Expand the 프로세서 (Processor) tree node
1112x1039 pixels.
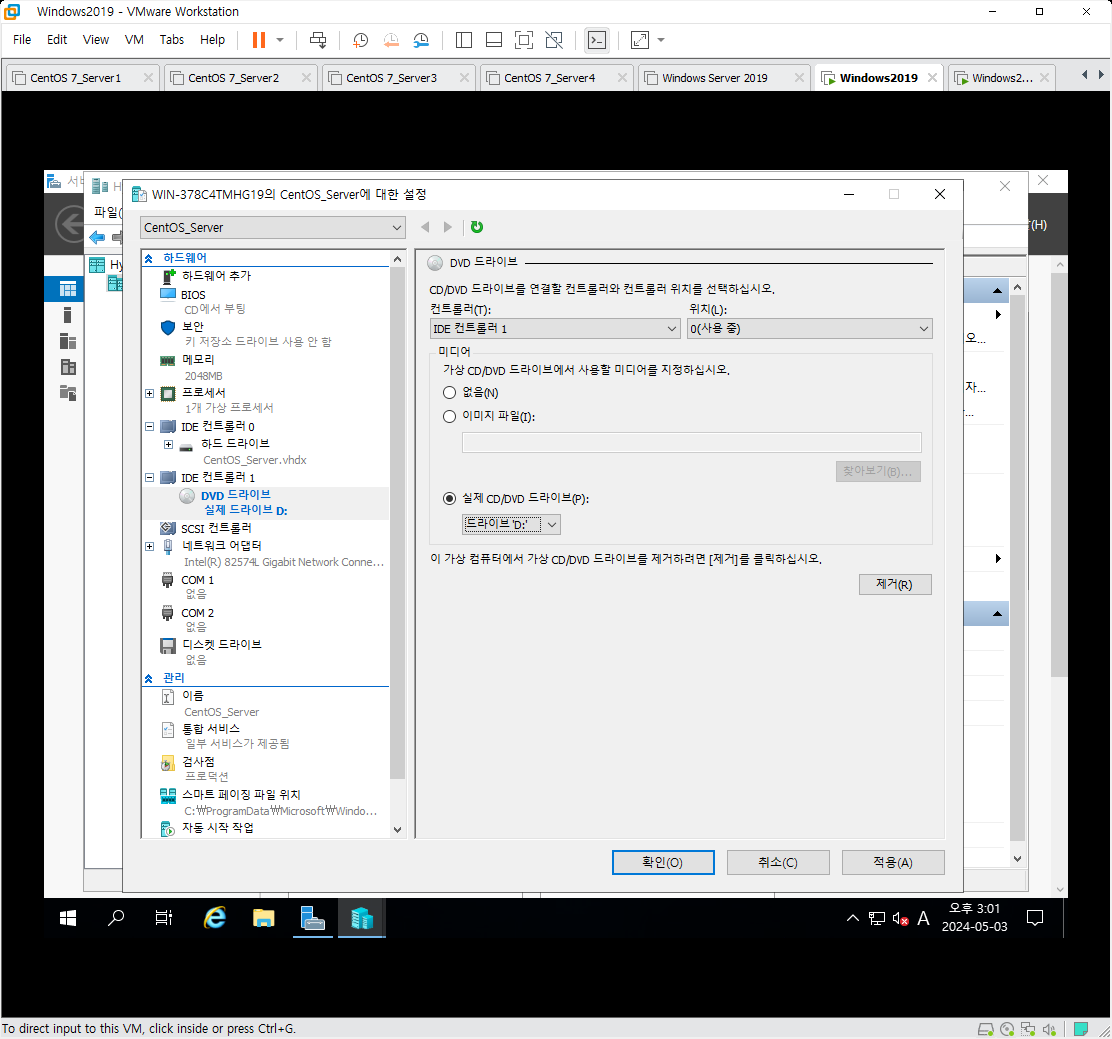[150, 394]
